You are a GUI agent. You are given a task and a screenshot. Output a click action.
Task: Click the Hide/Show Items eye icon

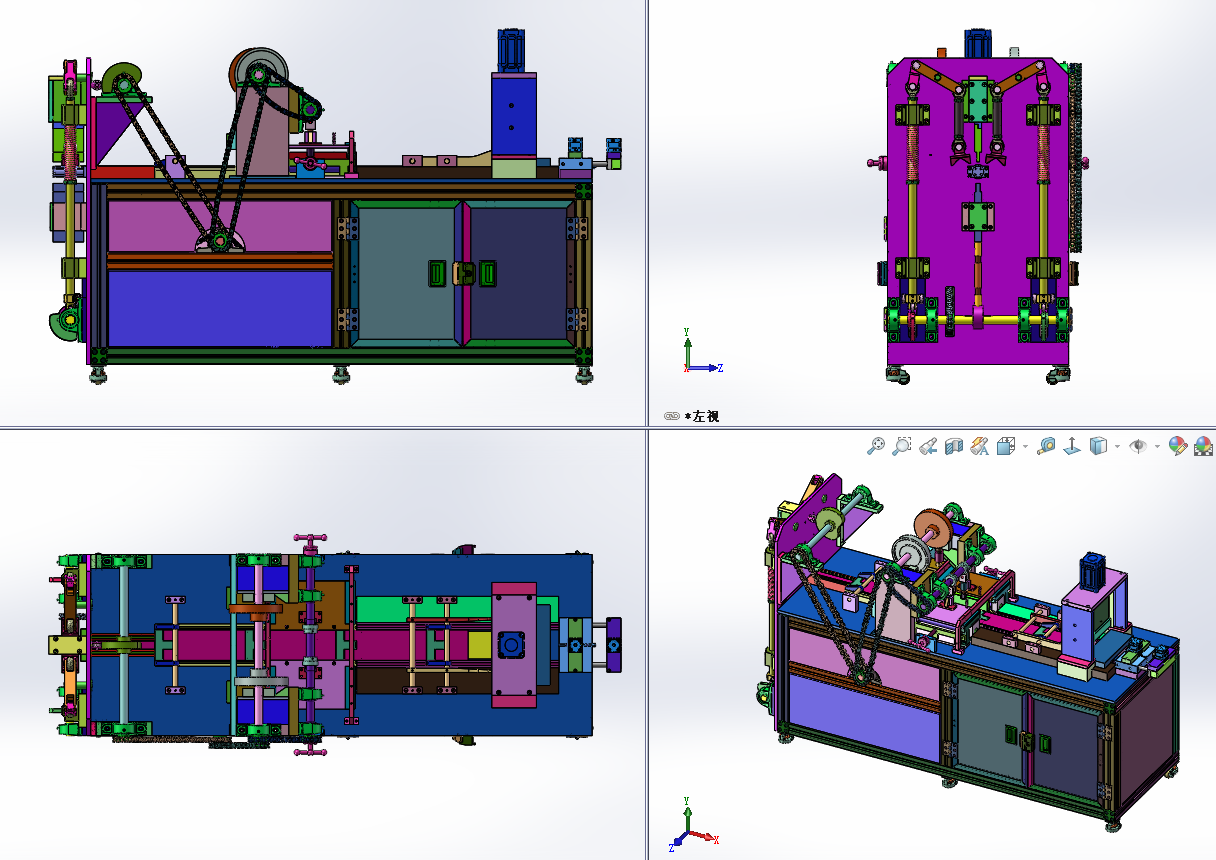1138,446
